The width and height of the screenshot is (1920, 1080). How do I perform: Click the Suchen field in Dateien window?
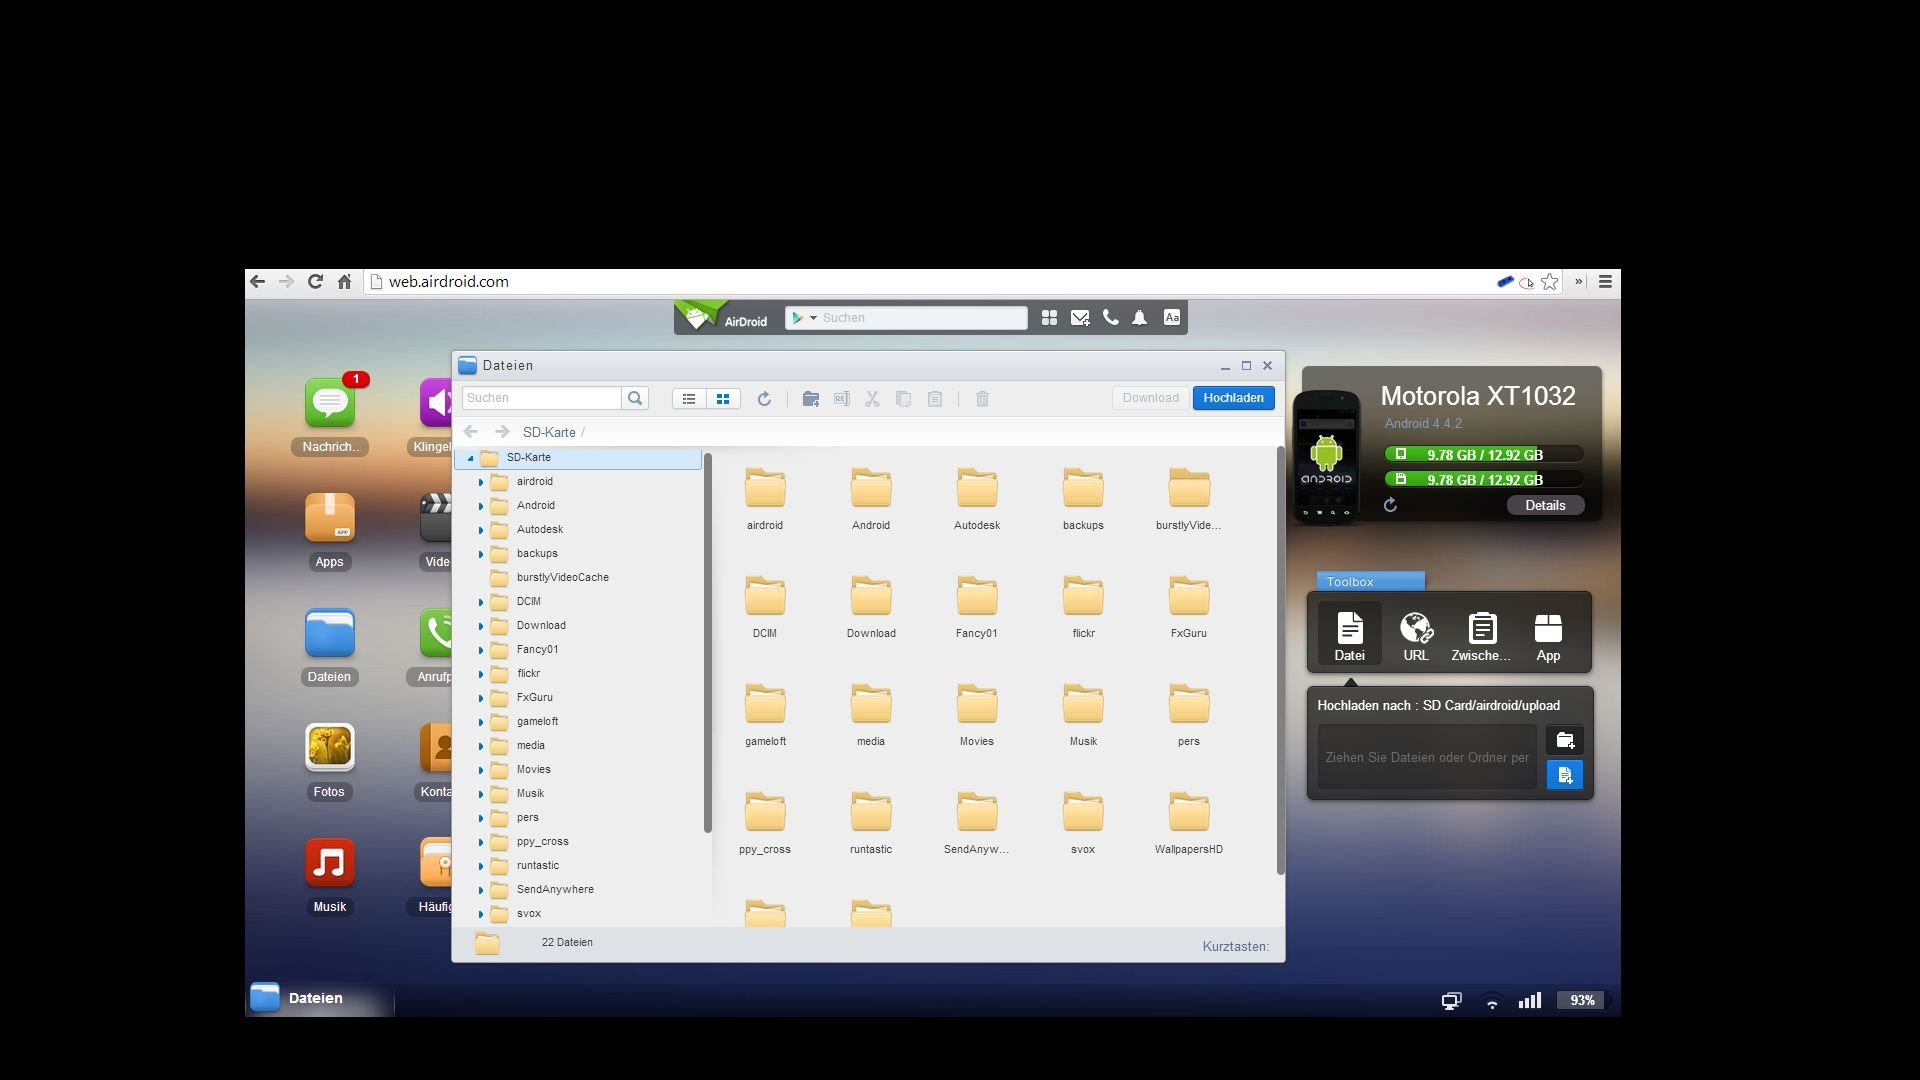[541, 398]
